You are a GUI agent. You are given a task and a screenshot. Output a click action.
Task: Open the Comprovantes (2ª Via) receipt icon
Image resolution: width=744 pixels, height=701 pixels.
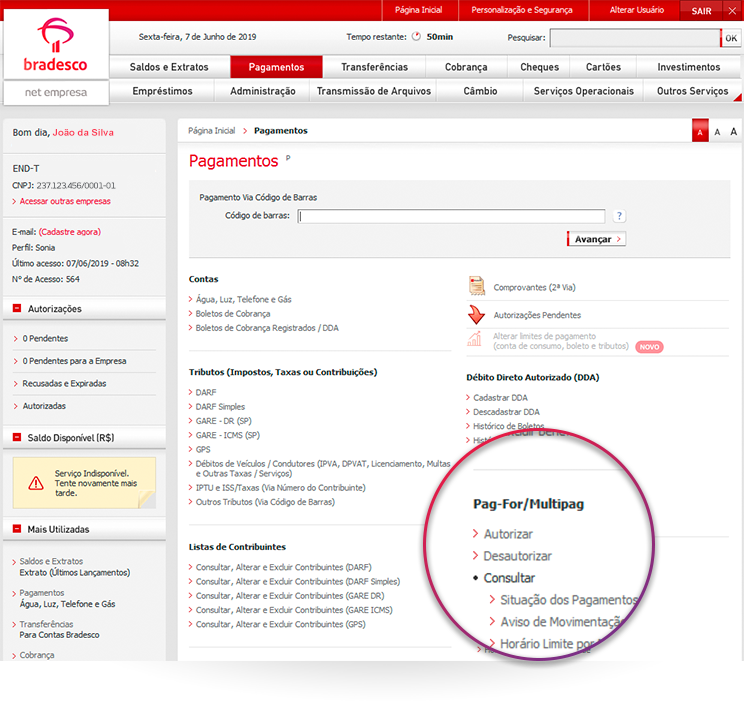pos(476,286)
